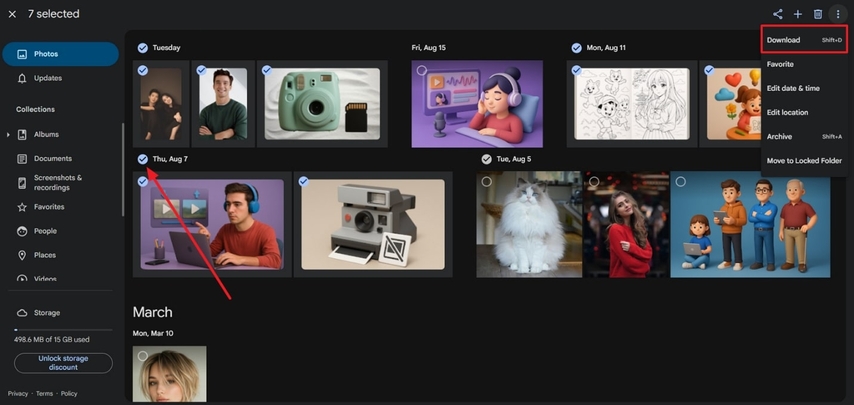Toggle the Tuesday date group checkbox
The height and width of the screenshot is (405, 854).
coord(143,47)
